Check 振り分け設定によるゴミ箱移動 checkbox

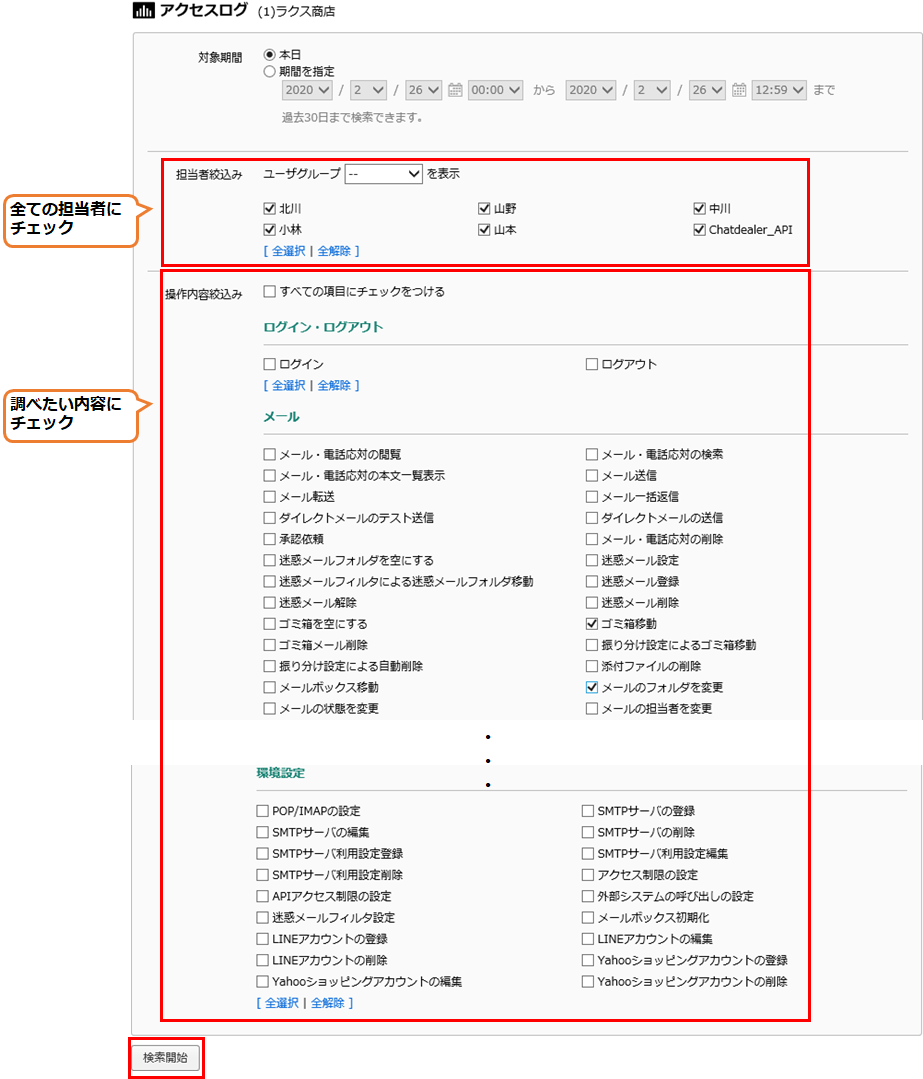tap(592, 645)
